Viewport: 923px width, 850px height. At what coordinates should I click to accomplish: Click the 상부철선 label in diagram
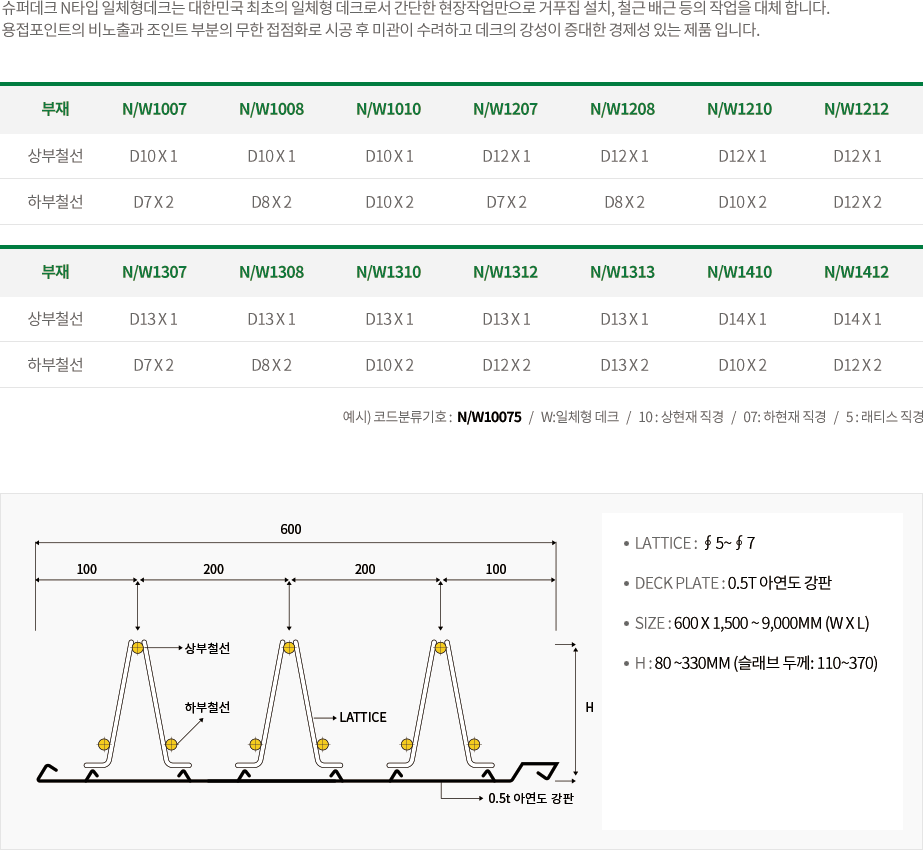[x=207, y=648]
